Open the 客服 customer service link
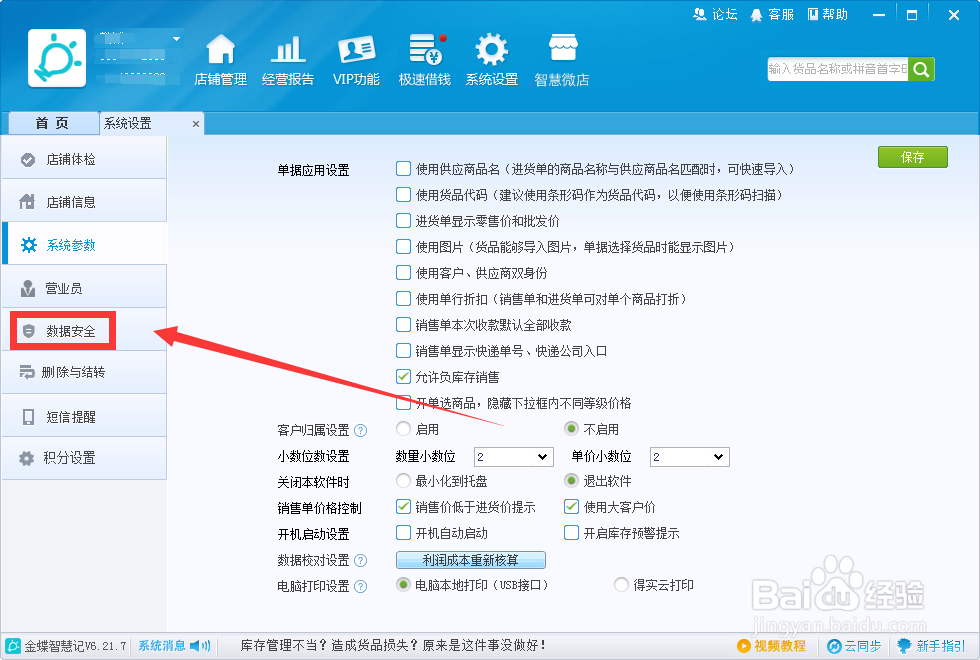 [x=772, y=14]
